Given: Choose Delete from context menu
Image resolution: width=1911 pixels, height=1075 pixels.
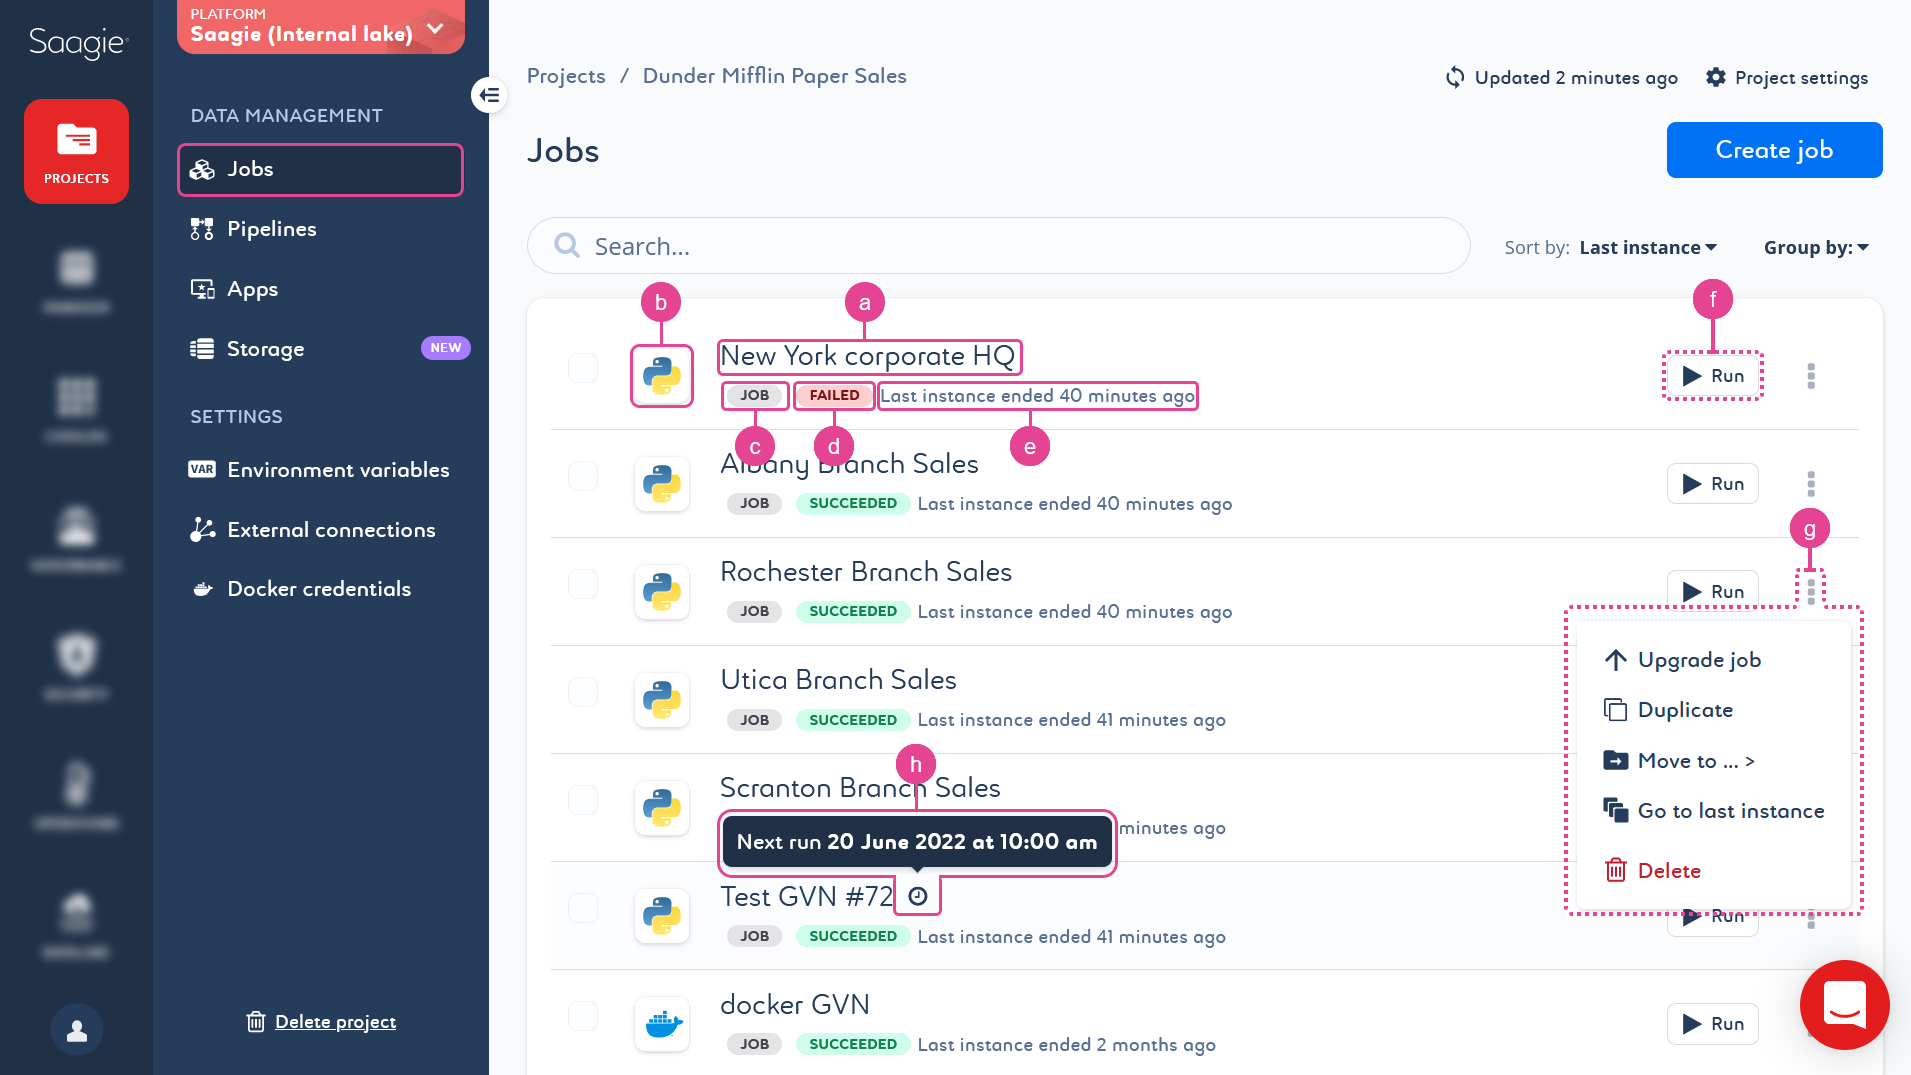Looking at the screenshot, I should [x=1652, y=871].
